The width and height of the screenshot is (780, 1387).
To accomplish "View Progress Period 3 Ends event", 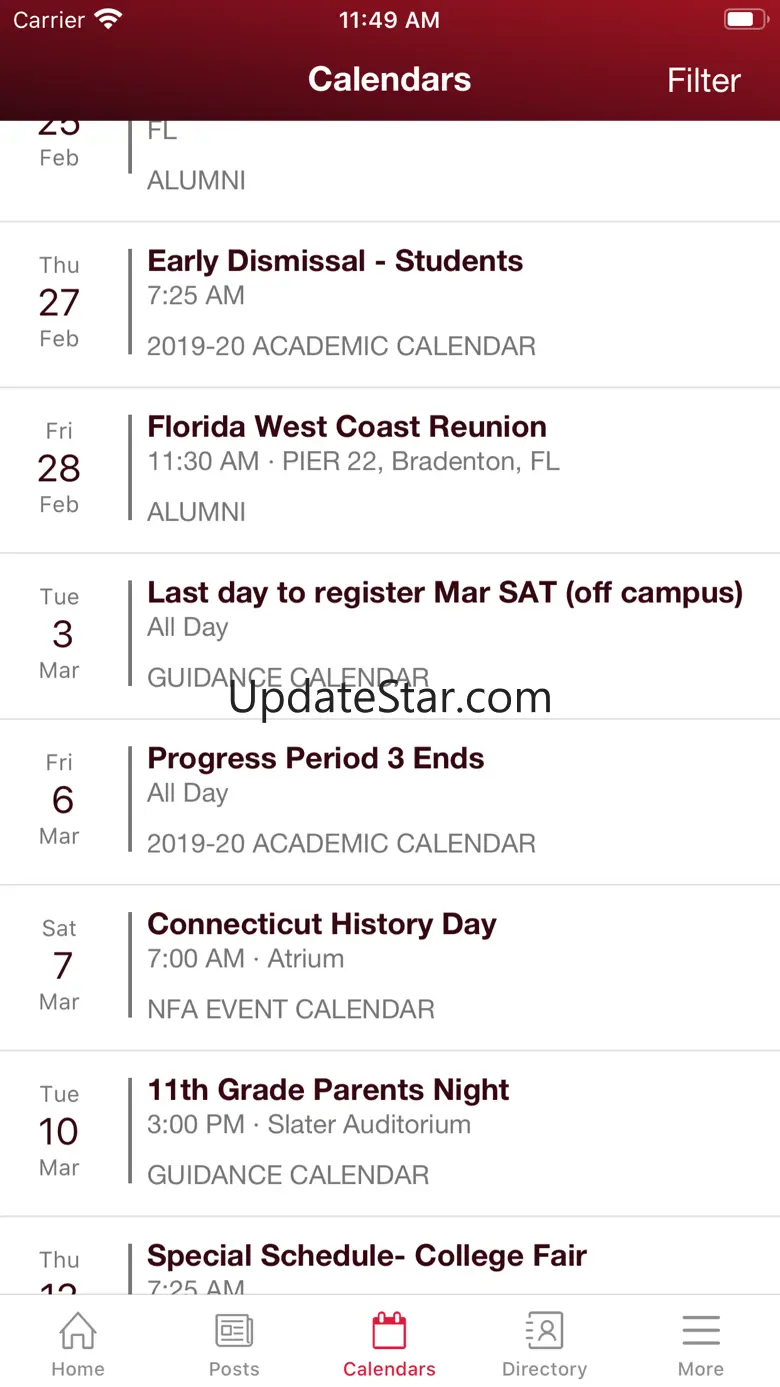I will [x=316, y=759].
